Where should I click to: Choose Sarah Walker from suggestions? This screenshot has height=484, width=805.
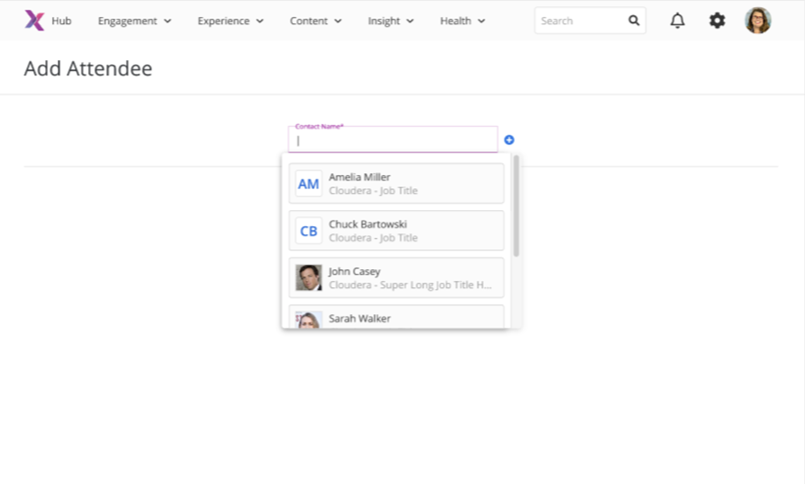pos(396,318)
